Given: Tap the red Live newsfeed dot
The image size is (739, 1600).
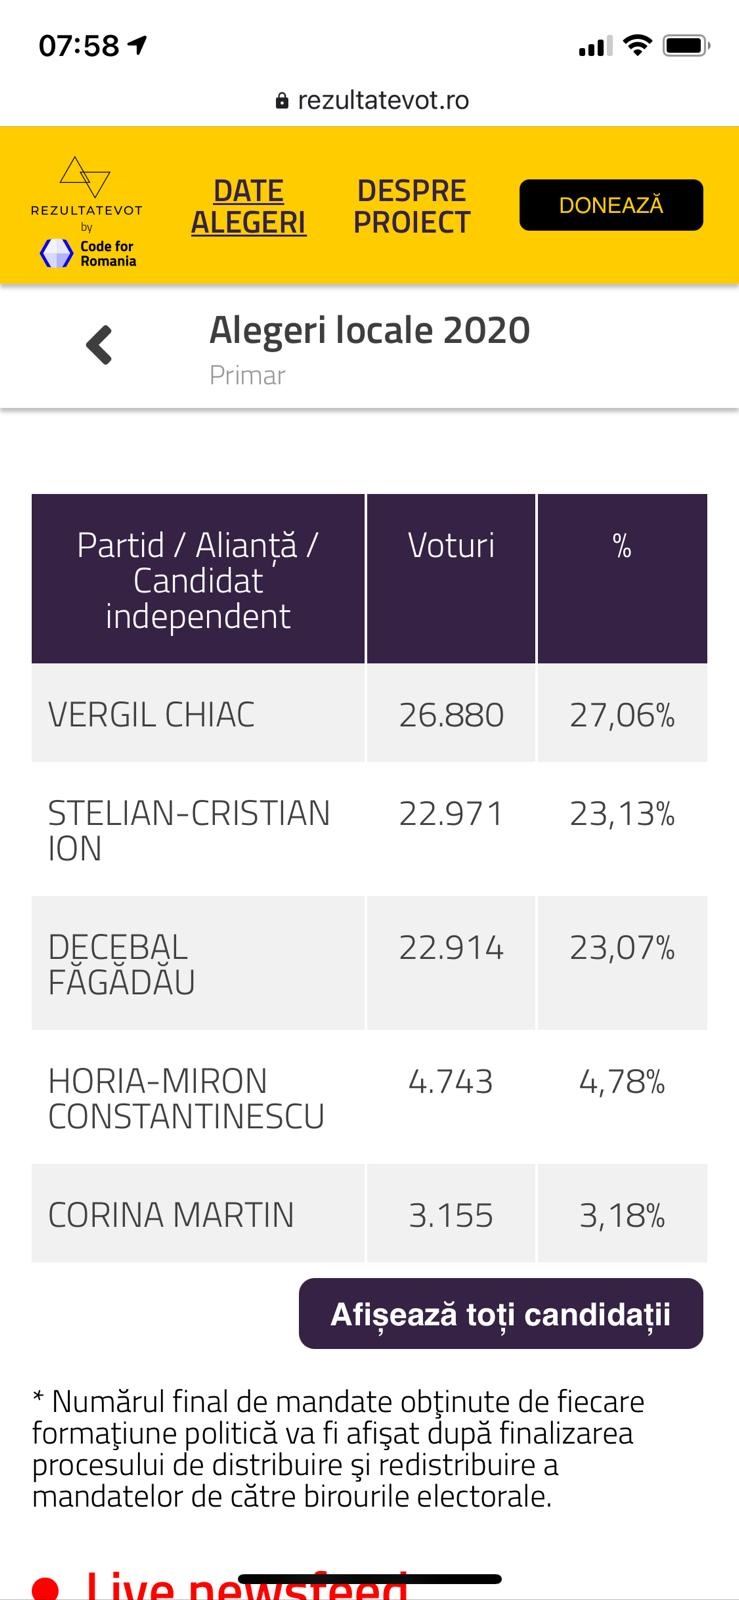Looking at the screenshot, I should coord(45,1588).
